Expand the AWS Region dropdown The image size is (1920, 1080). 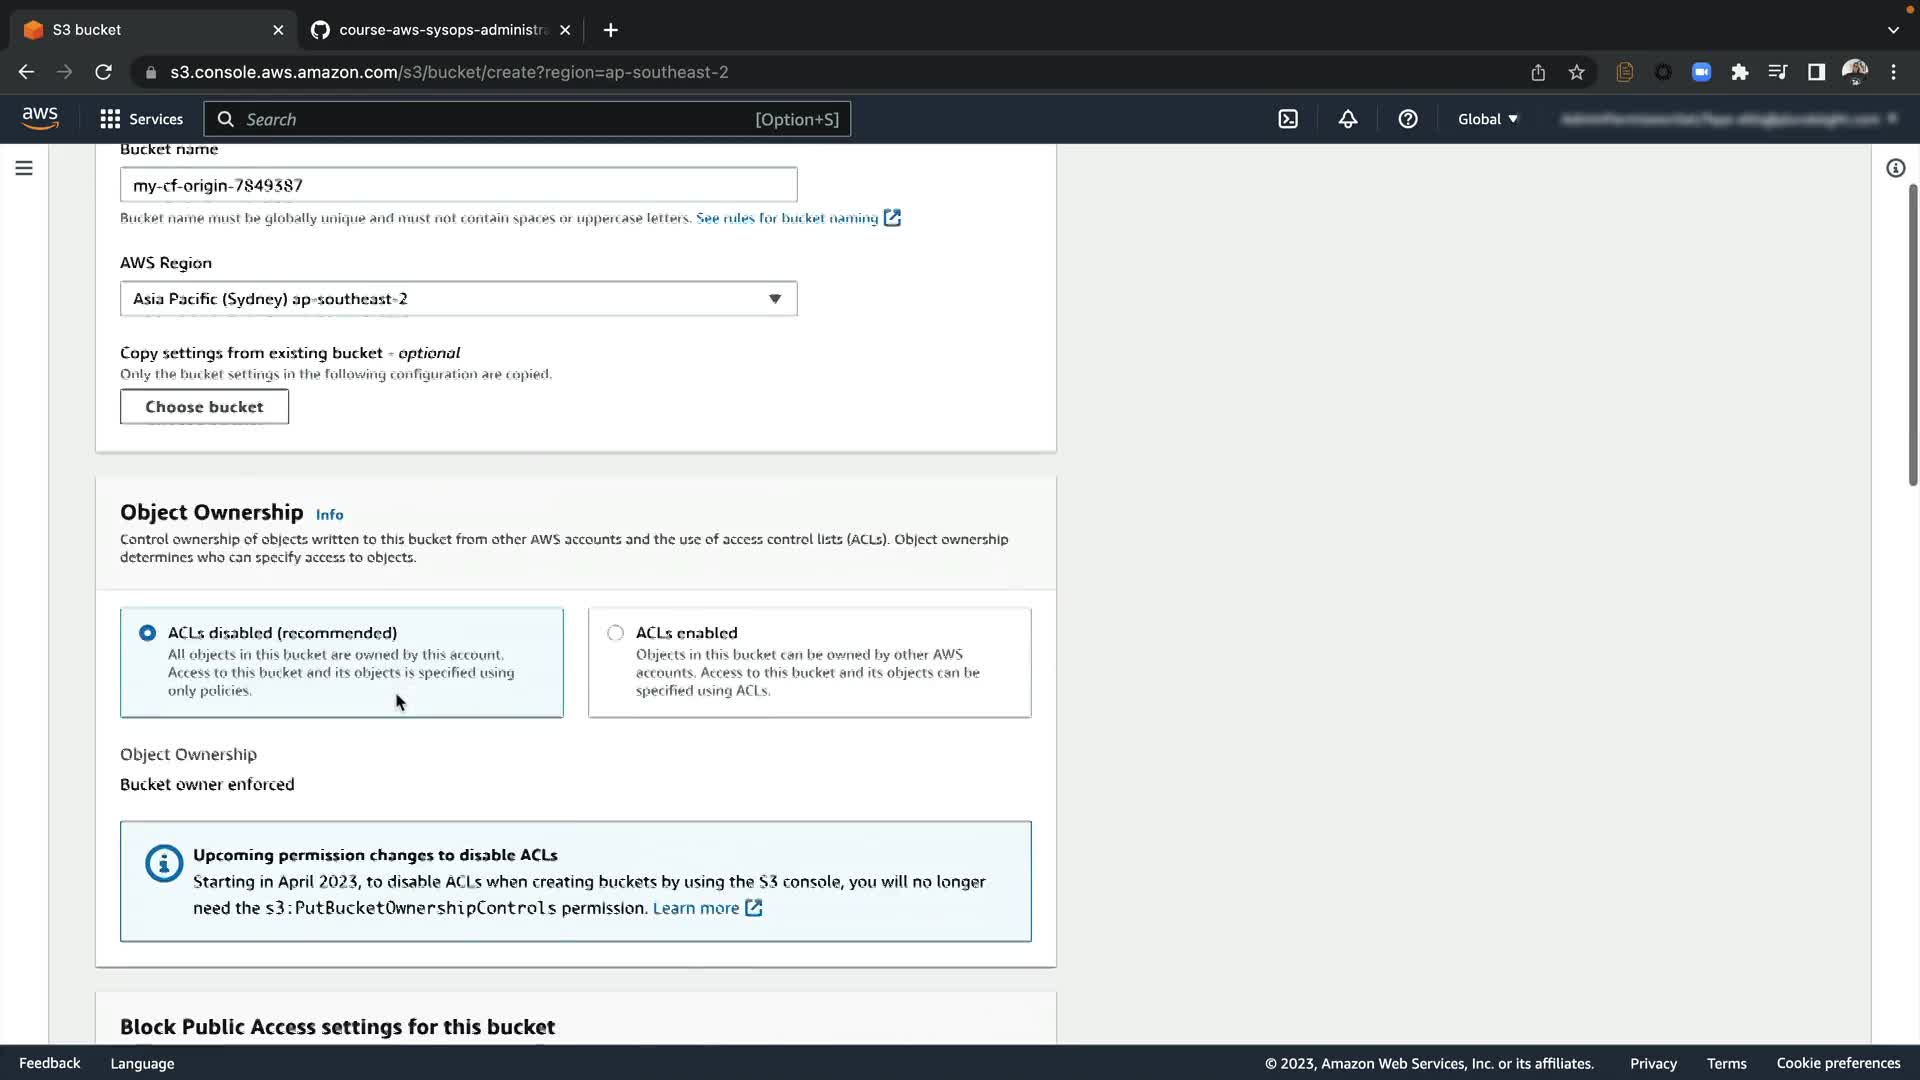(x=458, y=299)
